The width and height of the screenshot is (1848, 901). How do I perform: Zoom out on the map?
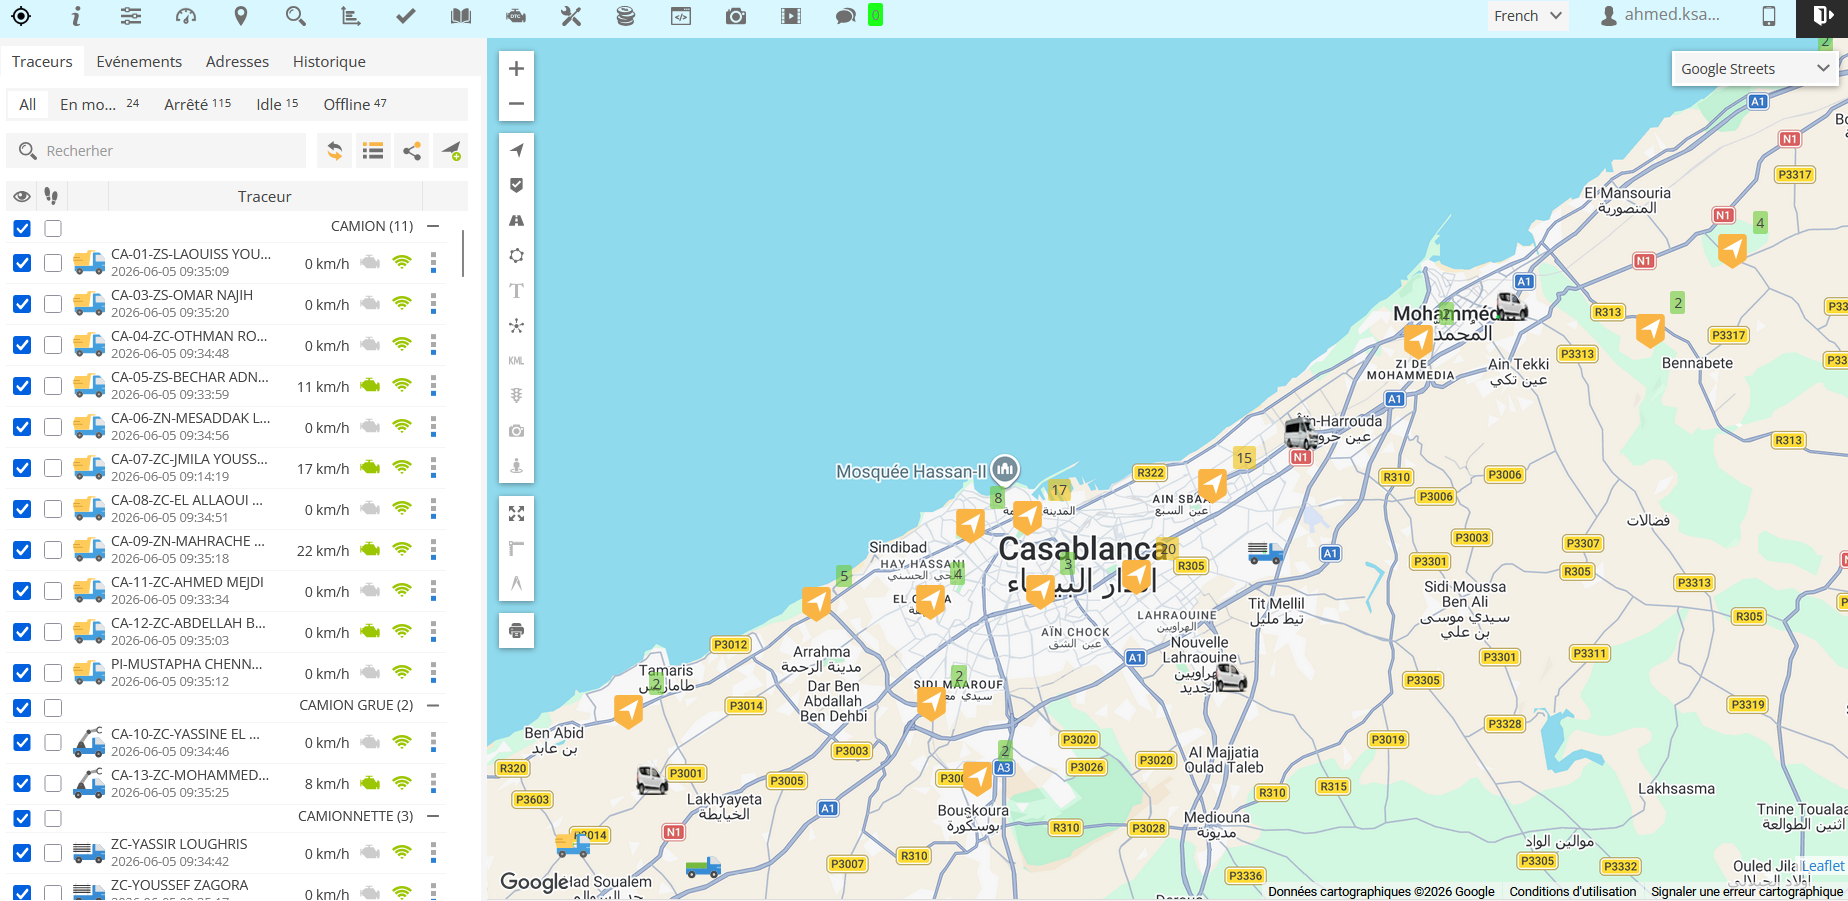(x=516, y=104)
